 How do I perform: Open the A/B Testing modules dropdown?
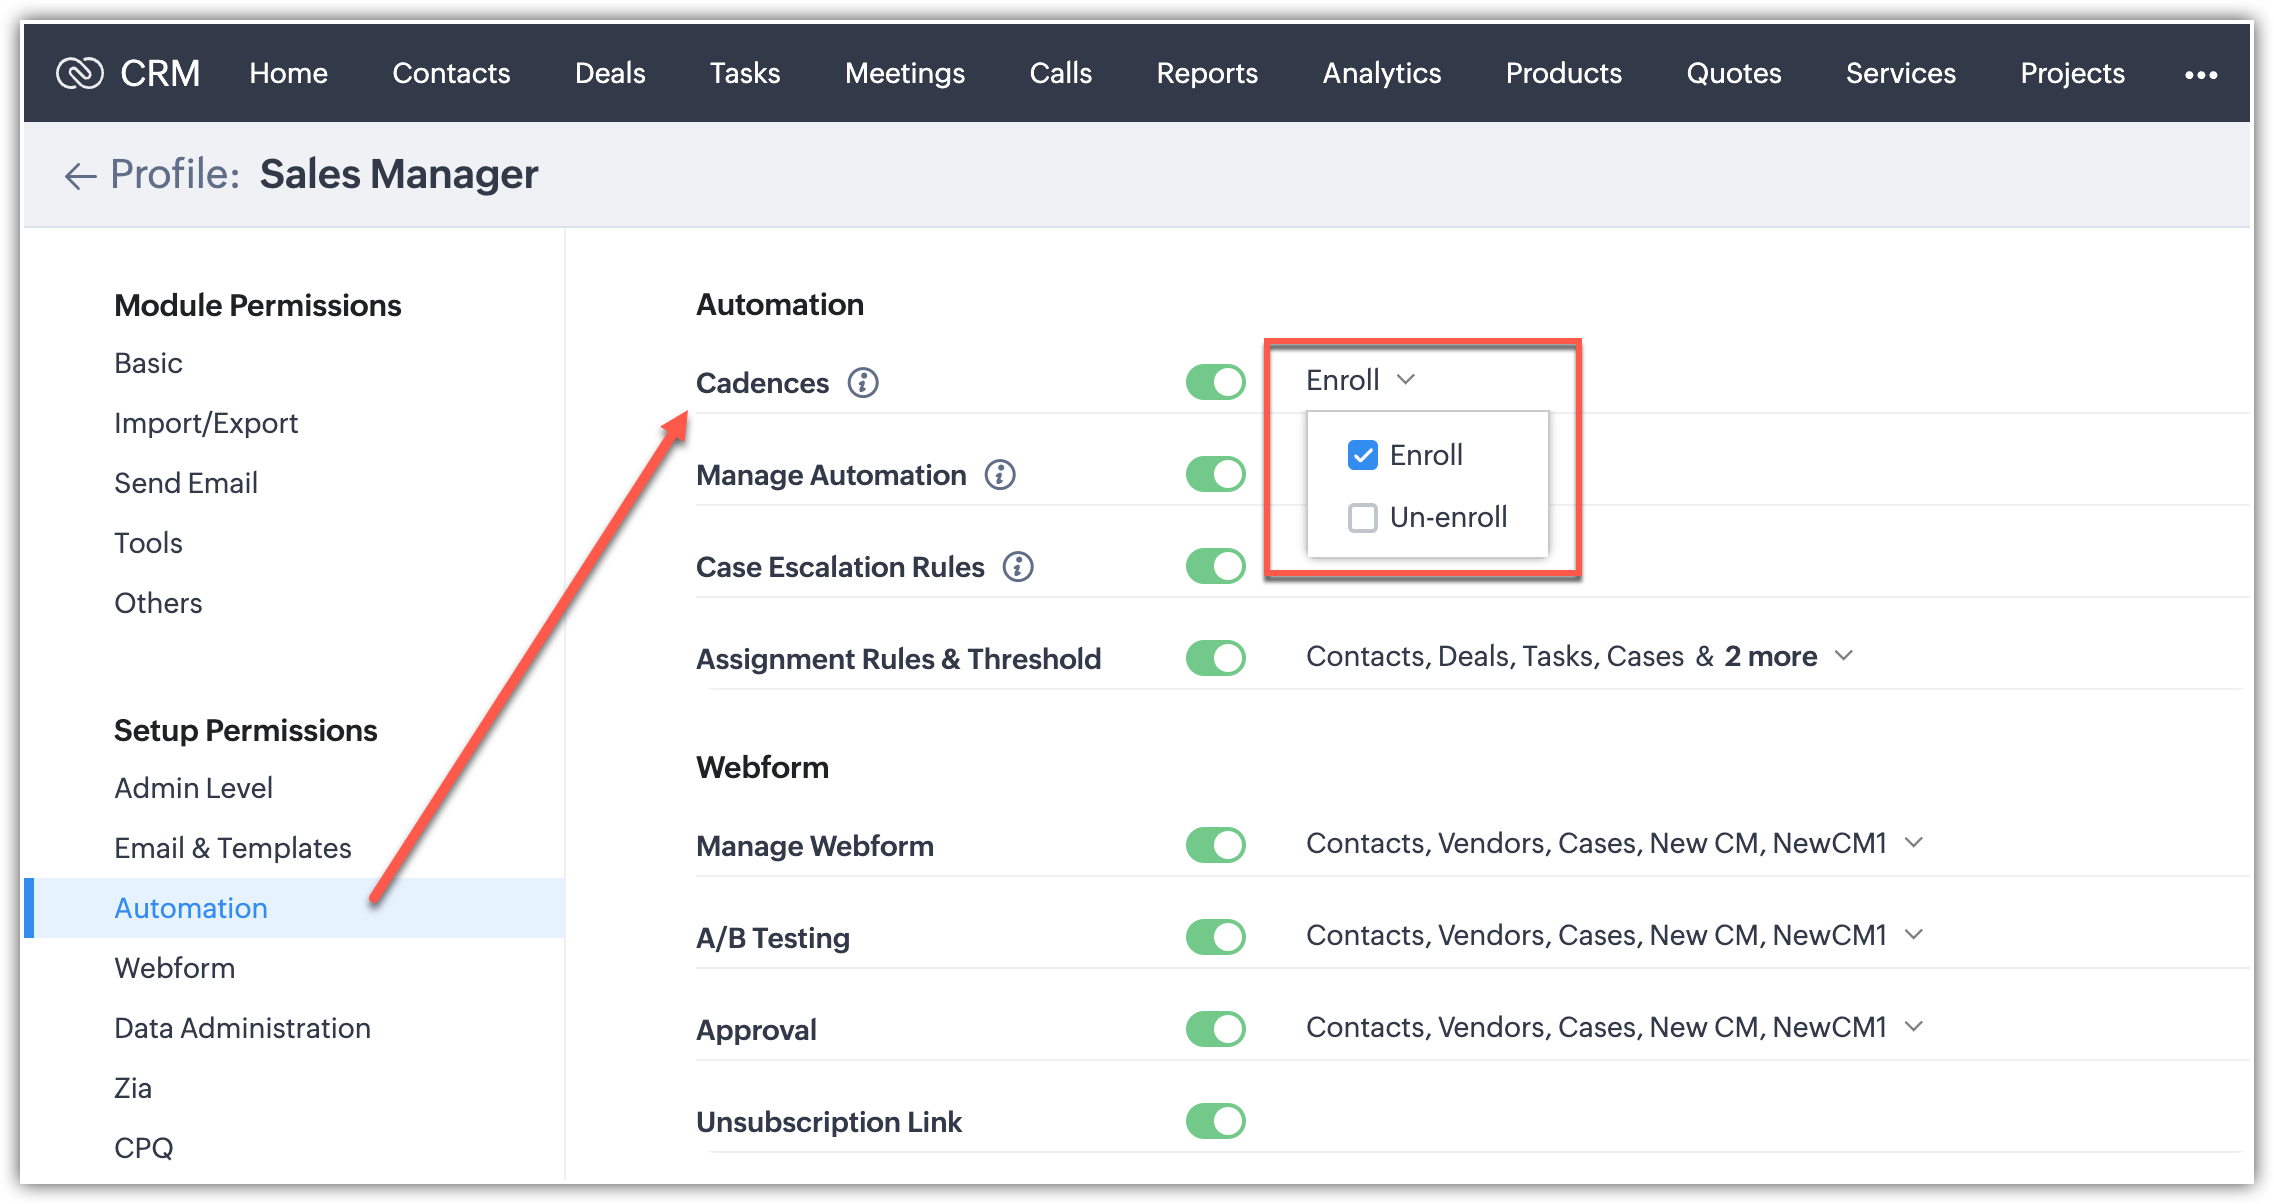(x=1913, y=934)
